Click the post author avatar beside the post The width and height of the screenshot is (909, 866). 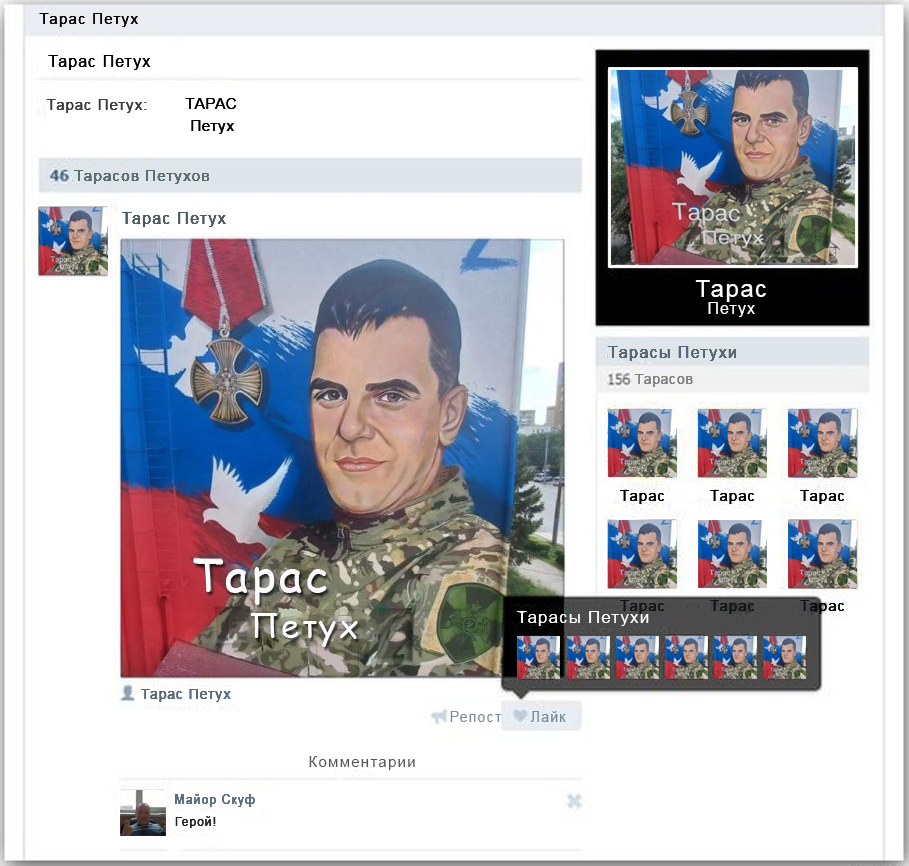(x=73, y=241)
